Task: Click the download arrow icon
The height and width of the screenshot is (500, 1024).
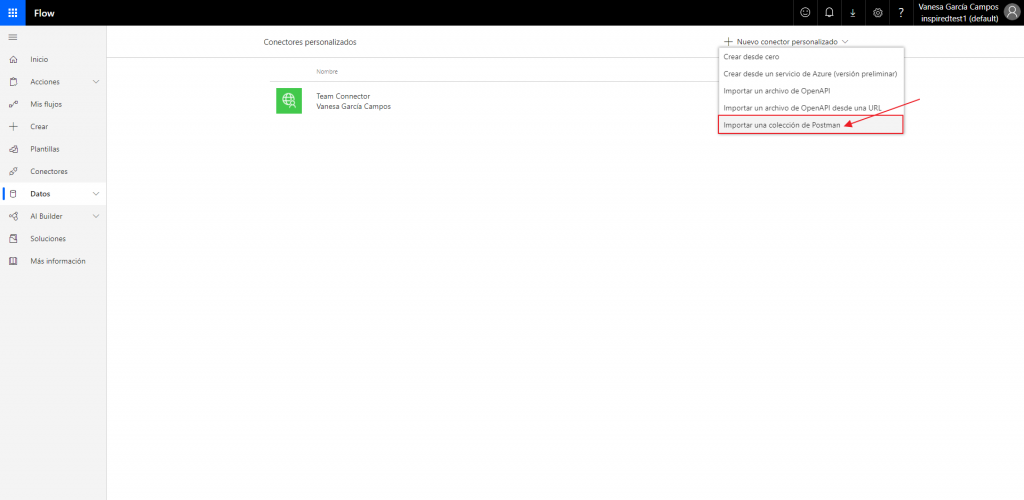Action: point(853,13)
